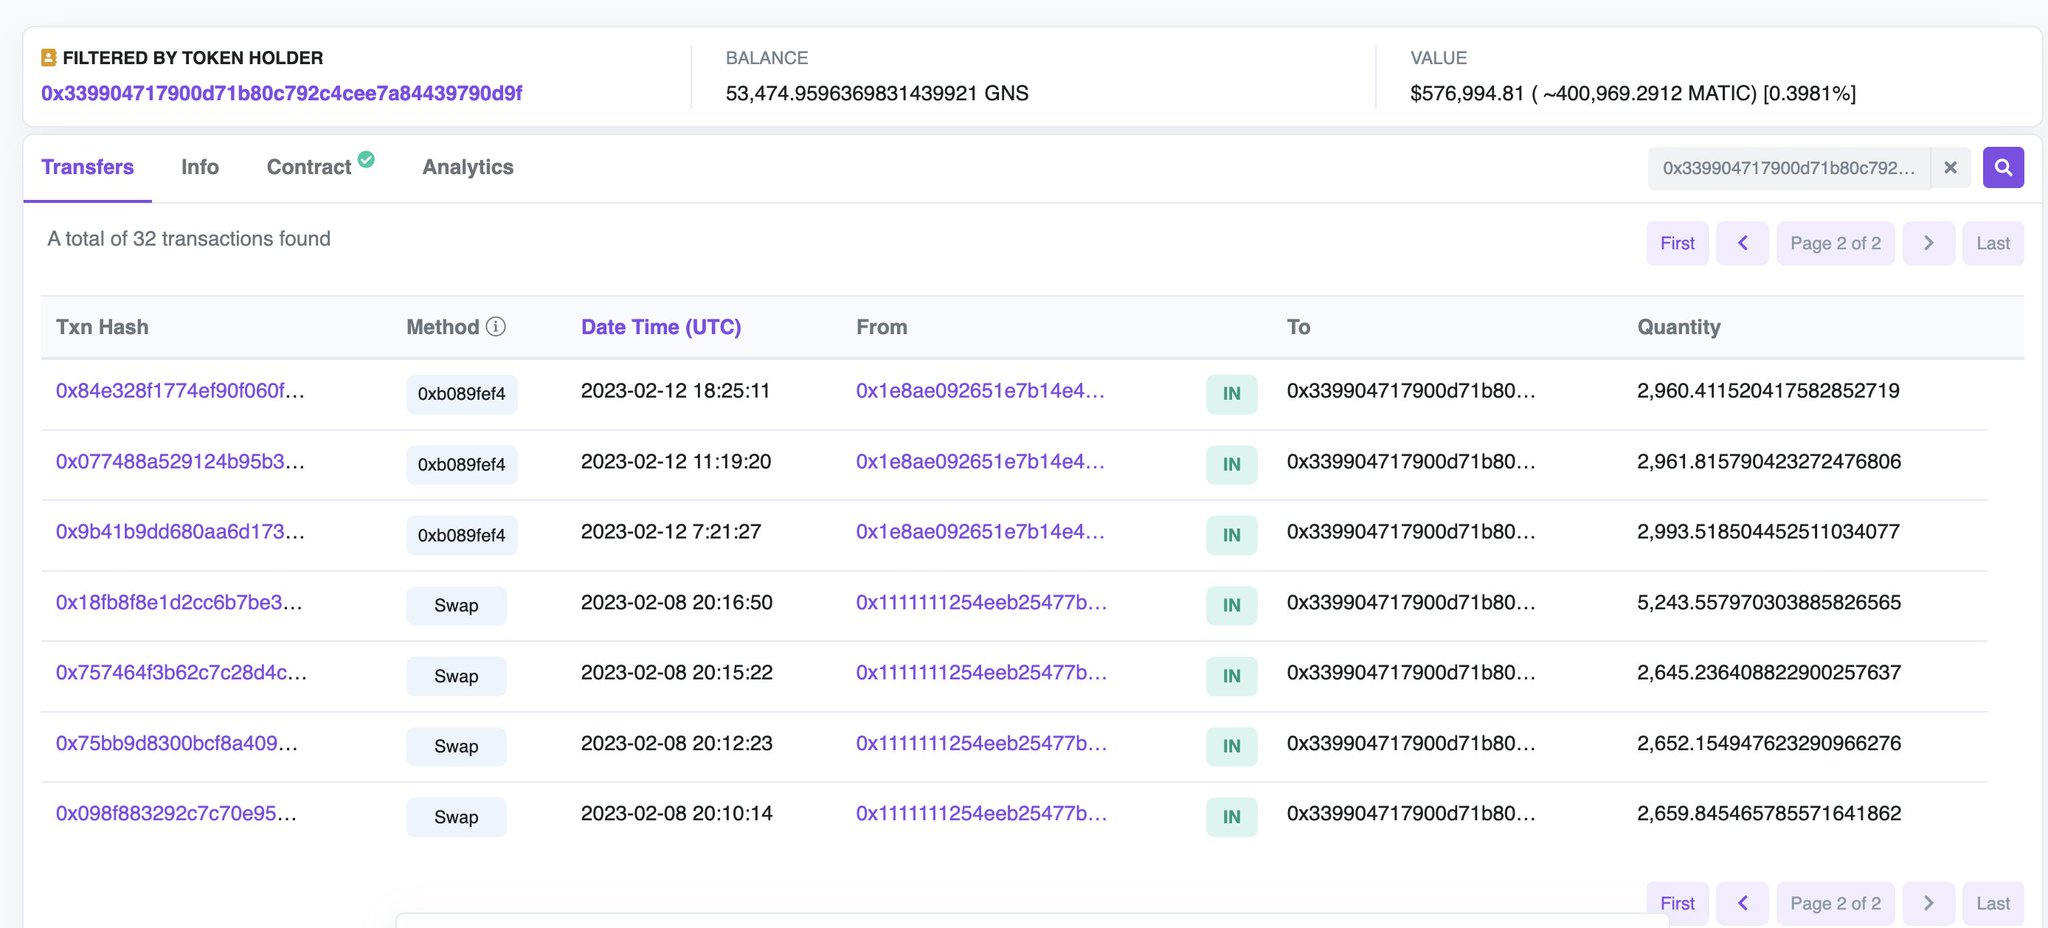Image resolution: width=2048 pixels, height=928 pixels.
Task: Switch to the Analytics tab
Action: click(467, 167)
